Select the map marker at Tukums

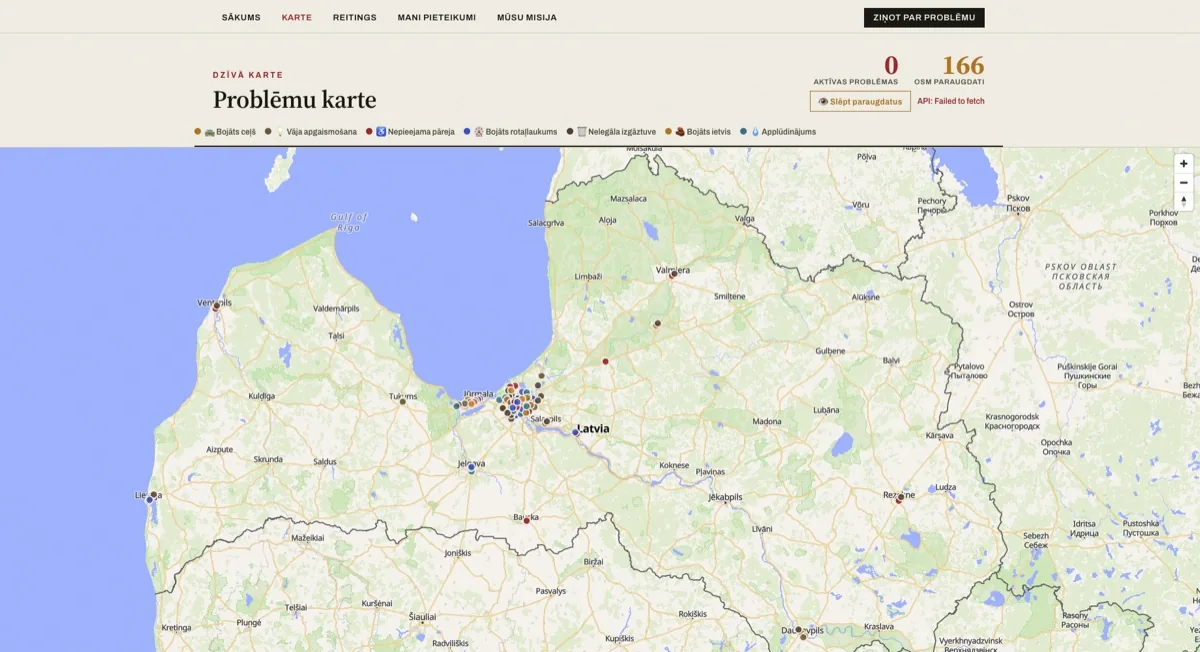(x=403, y=401)
